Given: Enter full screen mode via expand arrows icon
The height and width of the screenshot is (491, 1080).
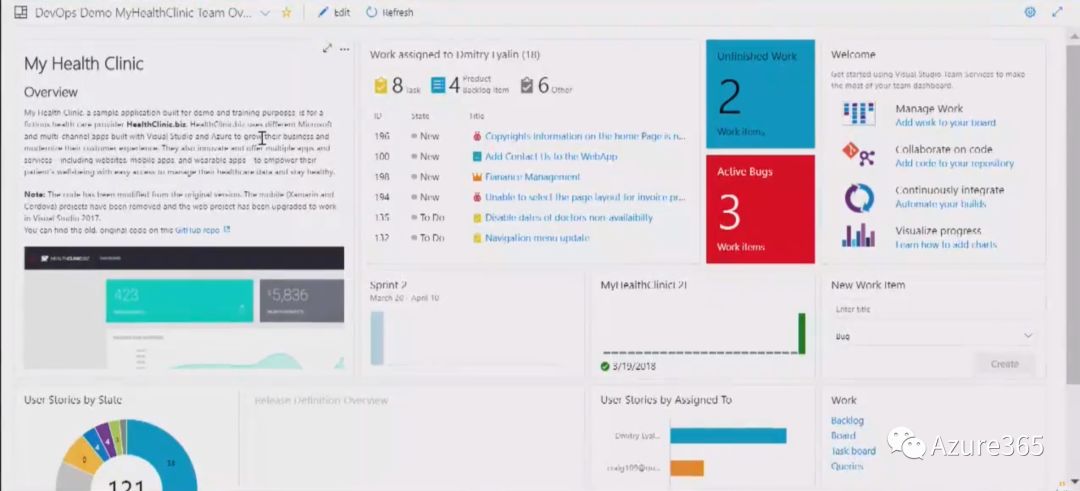Looking at the screenshot, I should [1058, 13].
